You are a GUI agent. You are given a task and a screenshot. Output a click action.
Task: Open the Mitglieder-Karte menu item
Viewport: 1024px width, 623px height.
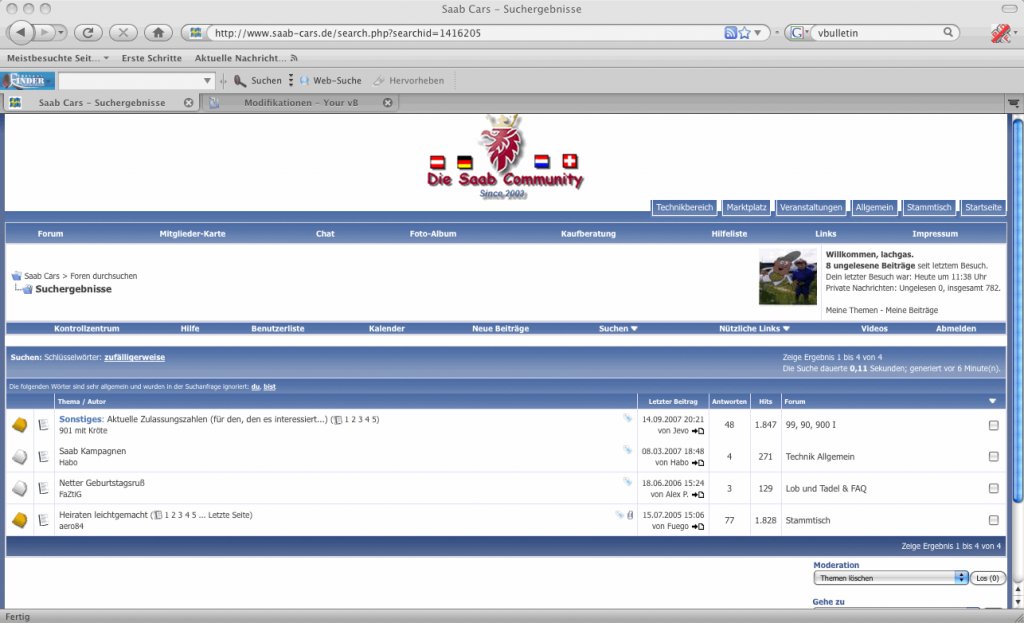[x=193, y=234]
